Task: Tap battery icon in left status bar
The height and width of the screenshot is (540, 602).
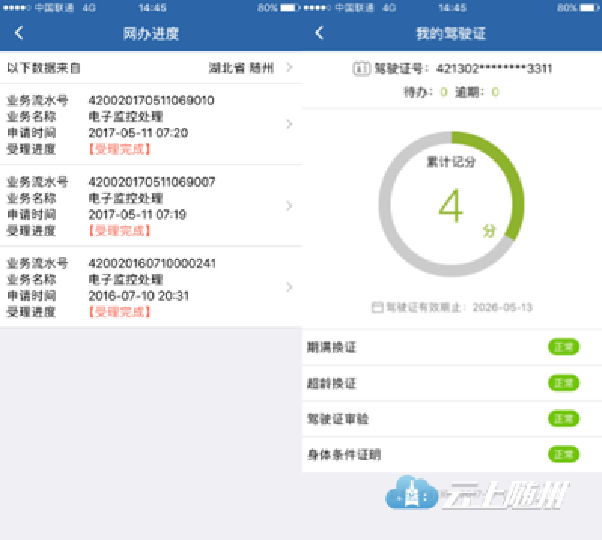Action: click(287, 7)
